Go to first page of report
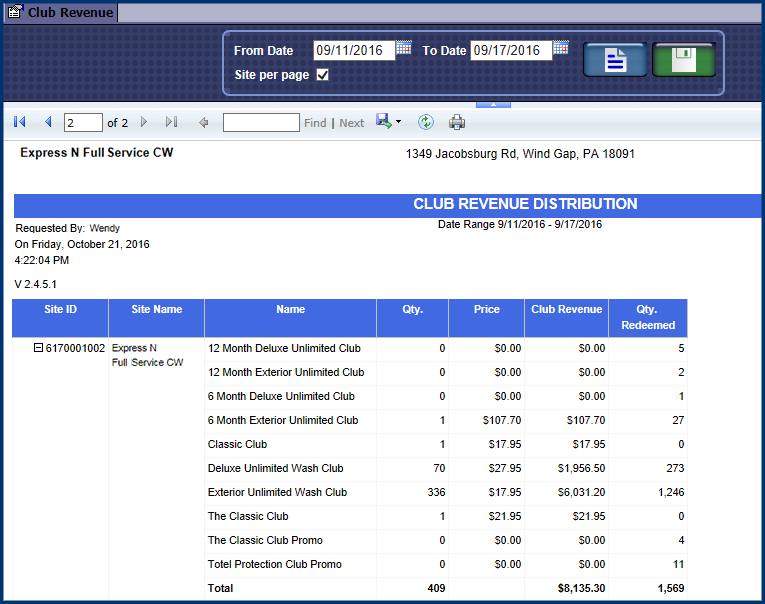 (20, 122)
